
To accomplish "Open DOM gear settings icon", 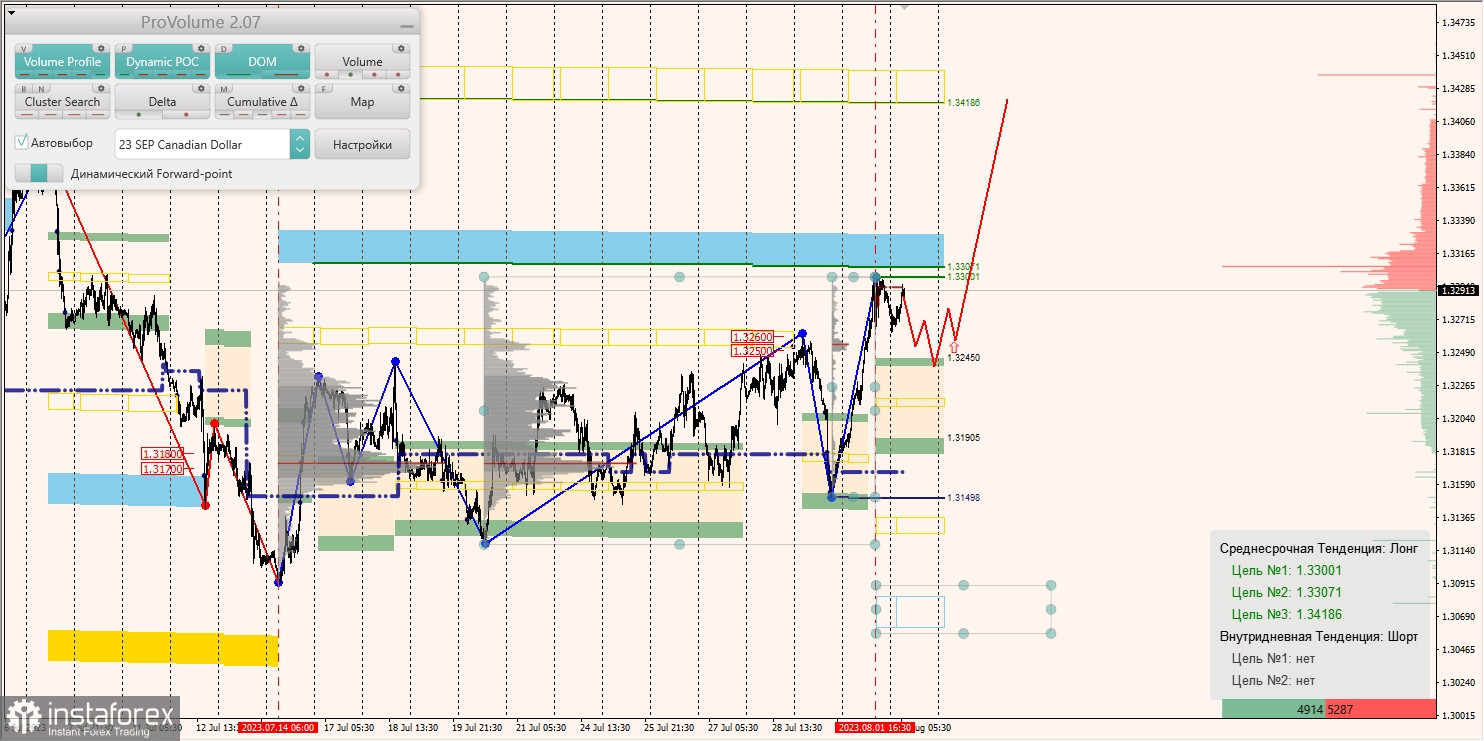I will click(301, 48).
